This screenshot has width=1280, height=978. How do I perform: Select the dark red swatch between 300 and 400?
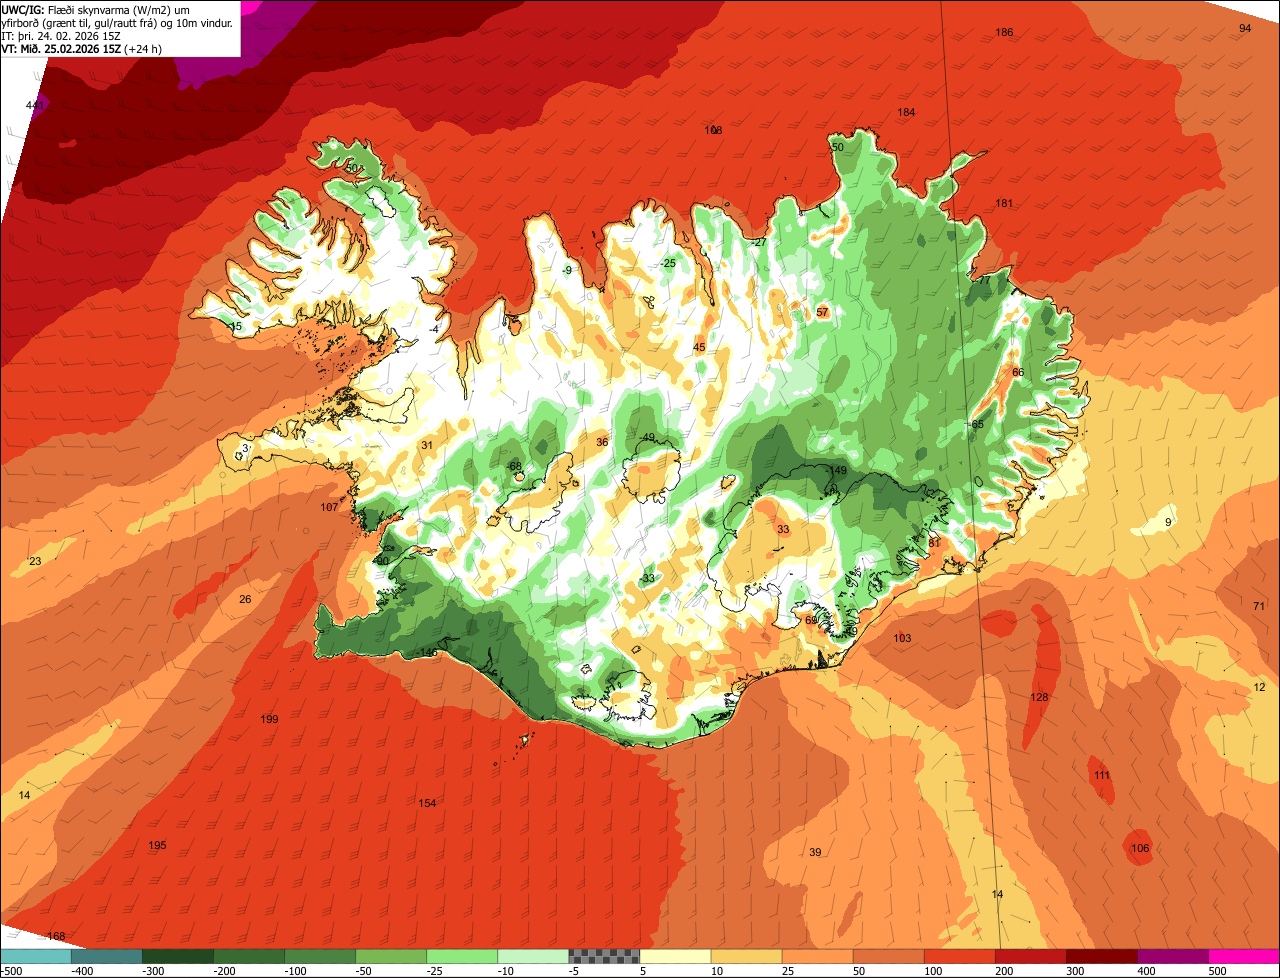click(x=1101, y=956)
